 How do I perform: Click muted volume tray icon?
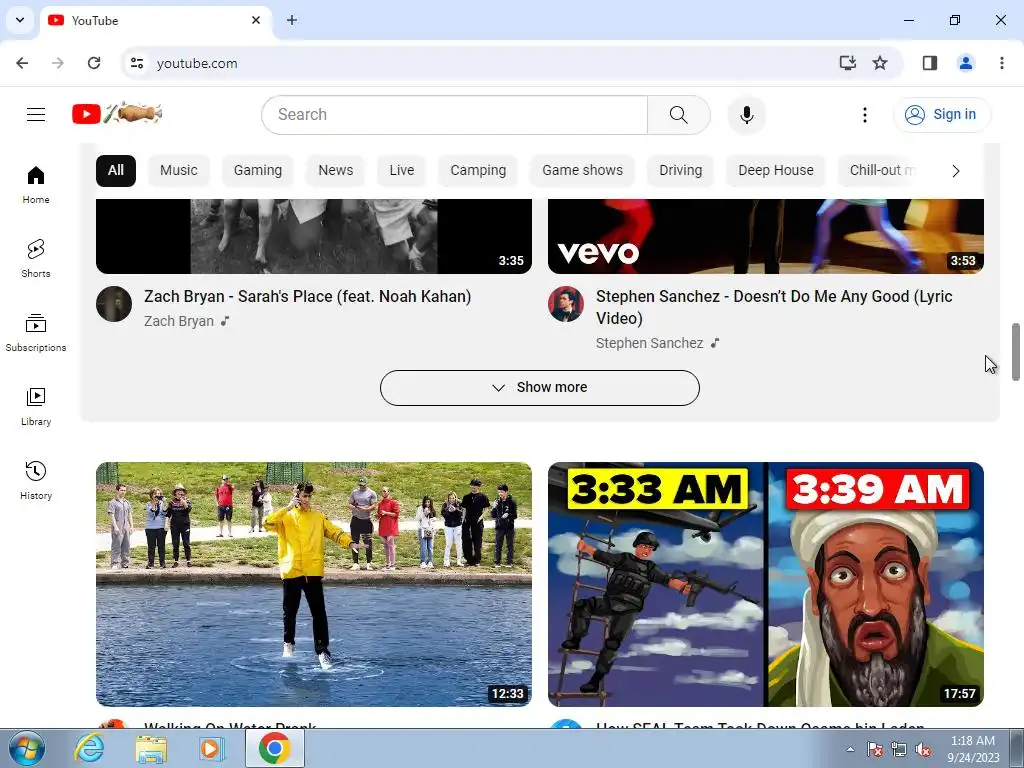click(923, 749)
